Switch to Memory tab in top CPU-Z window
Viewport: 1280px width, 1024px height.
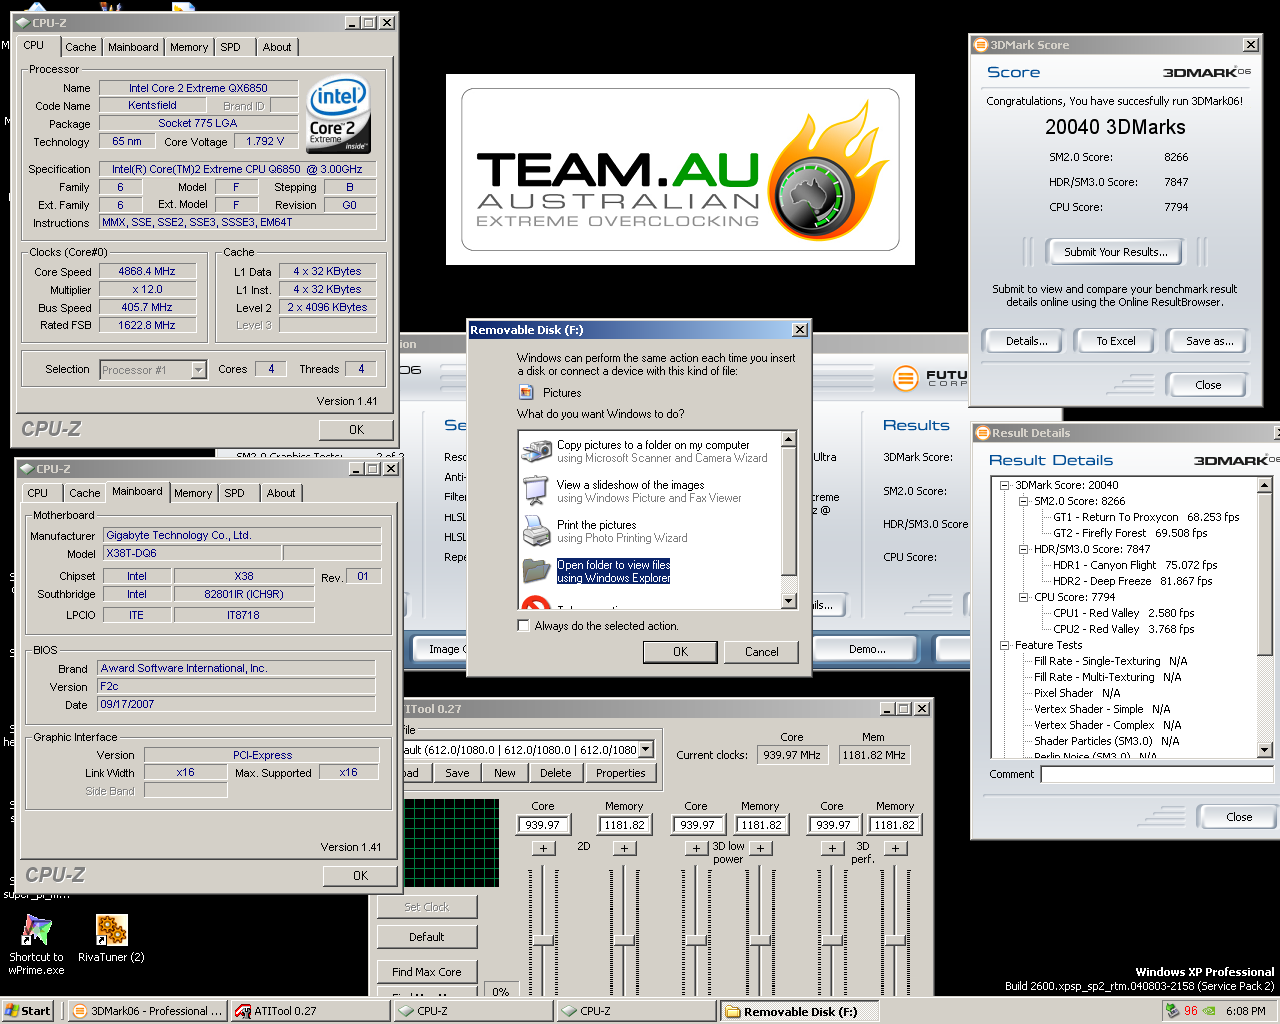coord(188,47)
